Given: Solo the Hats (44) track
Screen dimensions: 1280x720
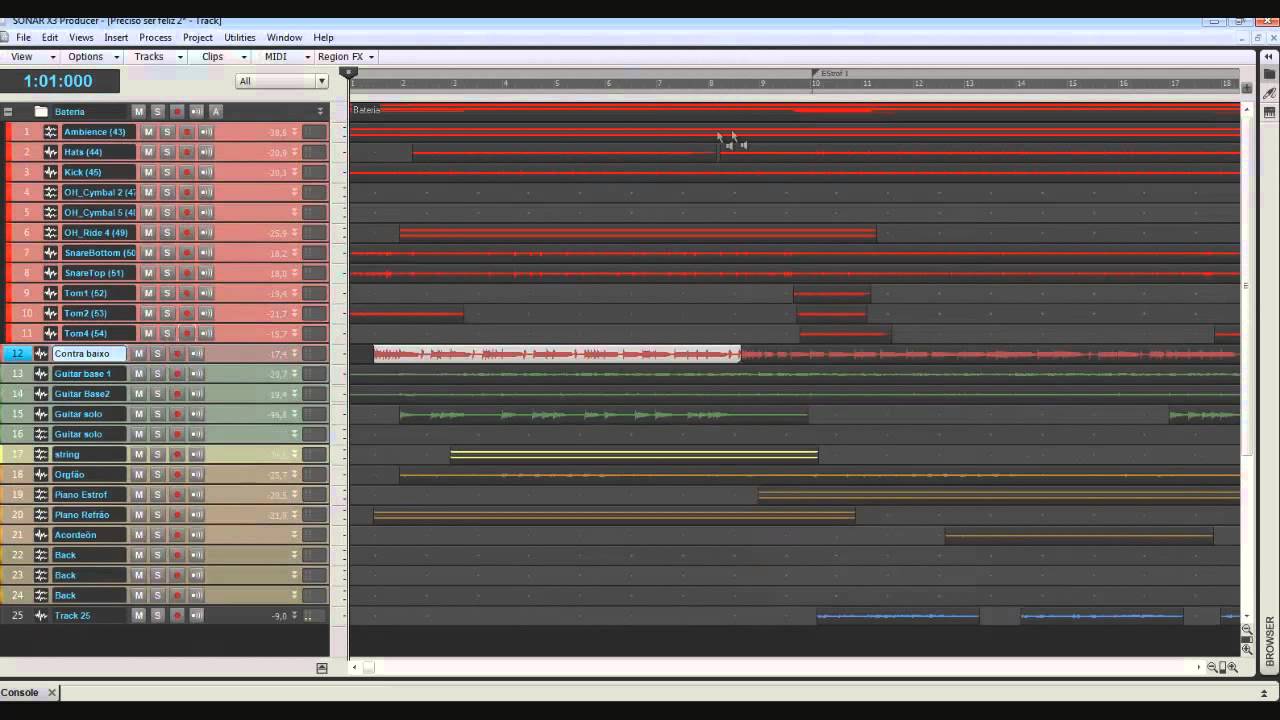Looking at the screenshot, I should tap(167, 152).
